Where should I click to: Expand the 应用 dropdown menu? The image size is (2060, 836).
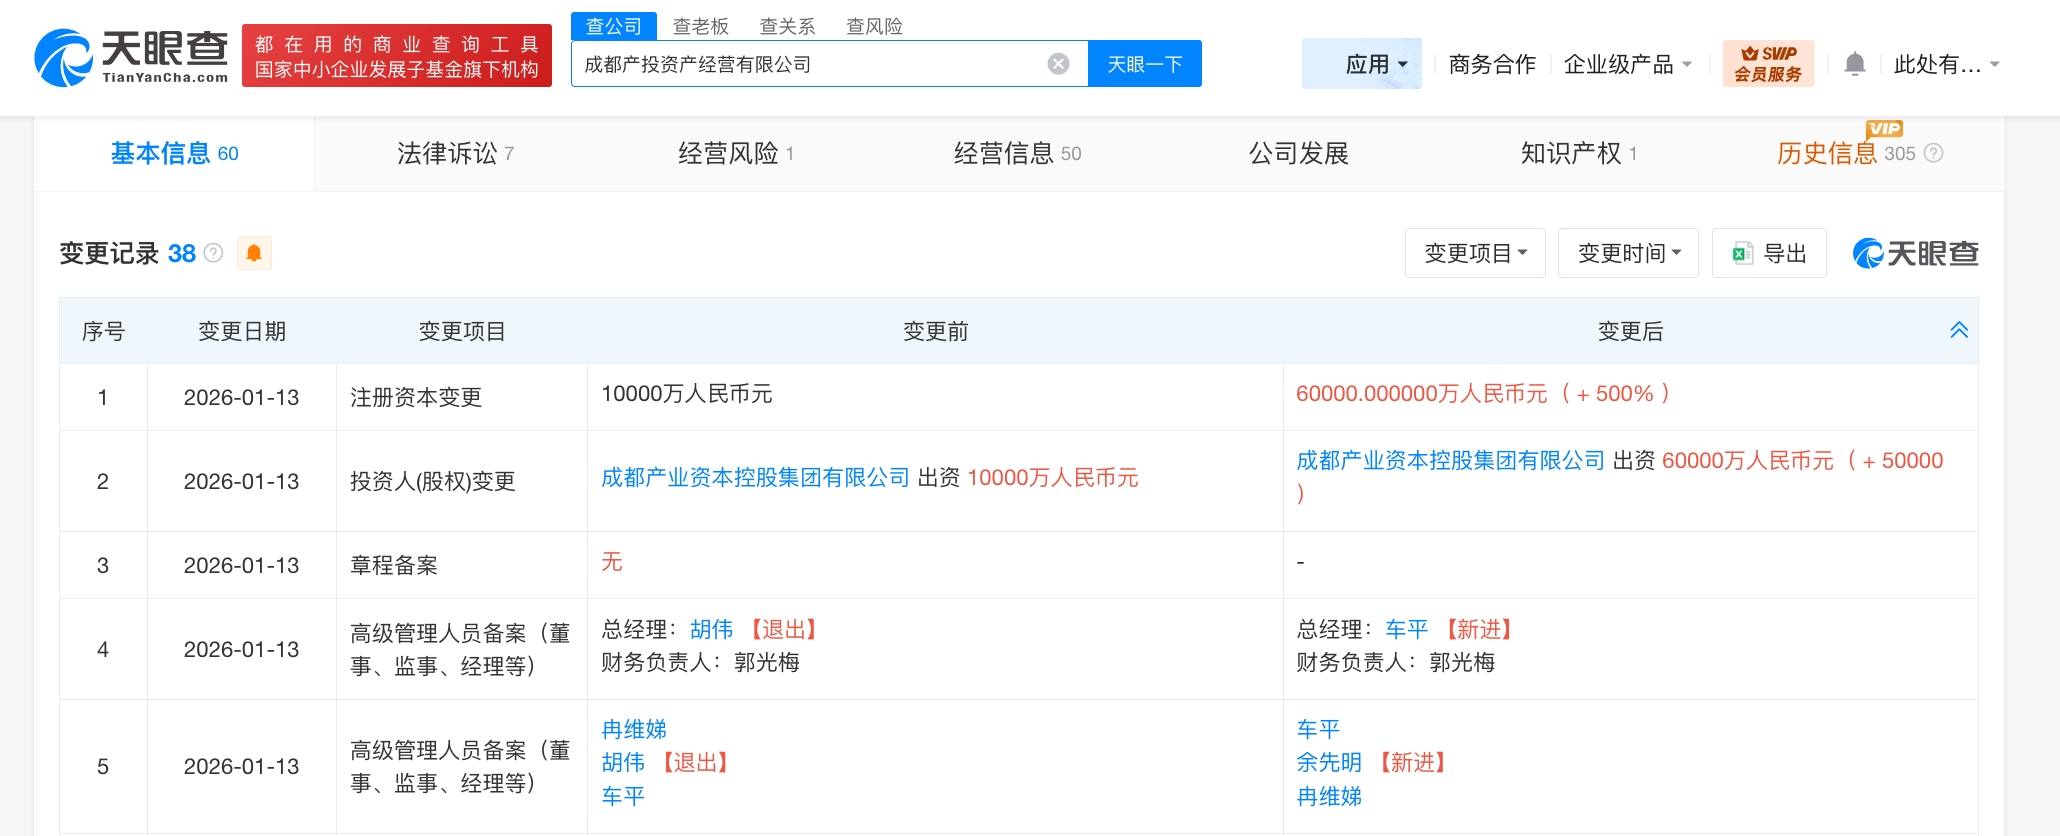1376,64
